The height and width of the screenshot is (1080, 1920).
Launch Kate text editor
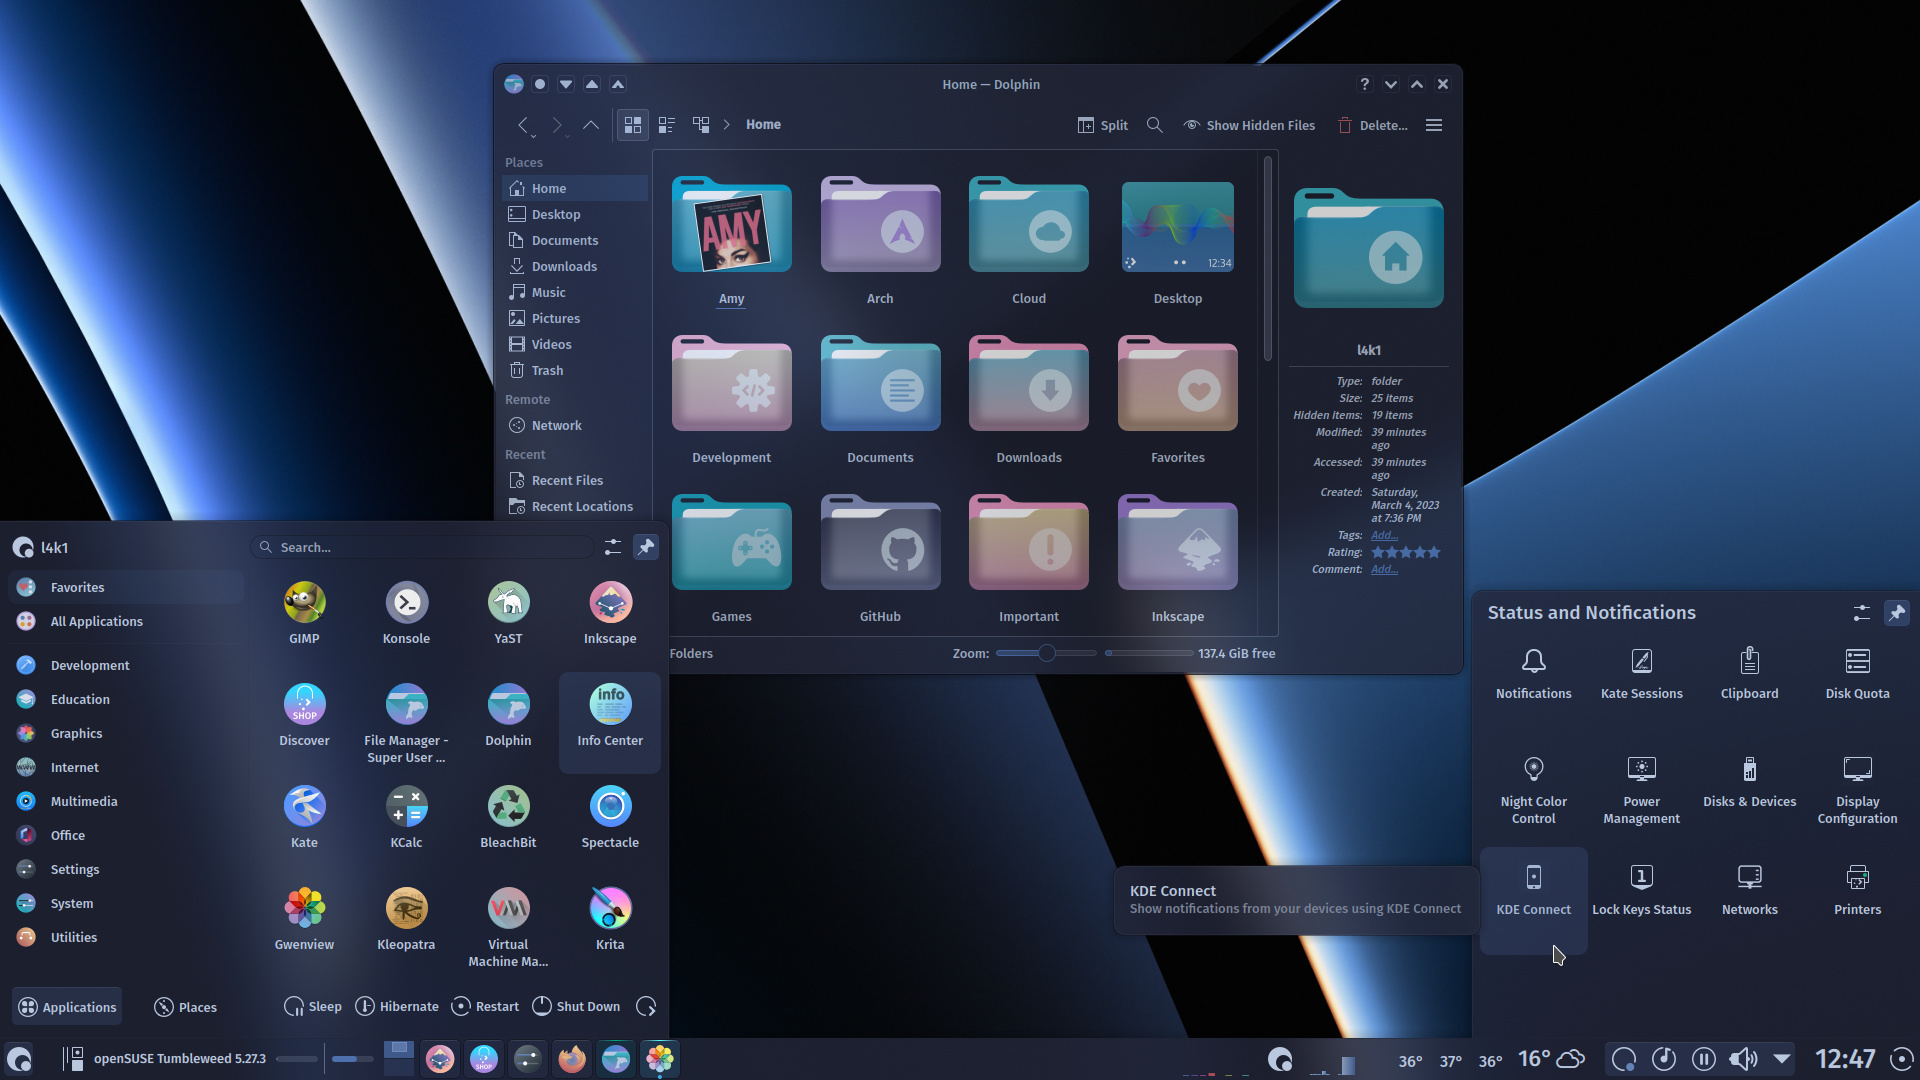[x=304, y=817]
